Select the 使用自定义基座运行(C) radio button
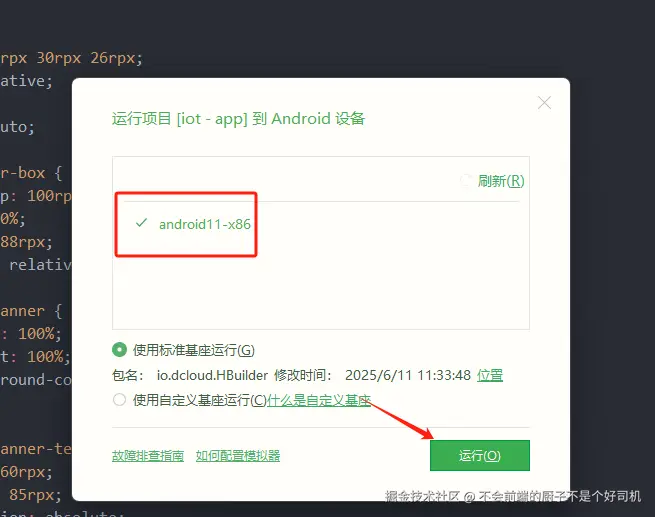The image size is (655, 517). (x=119, y=400)
